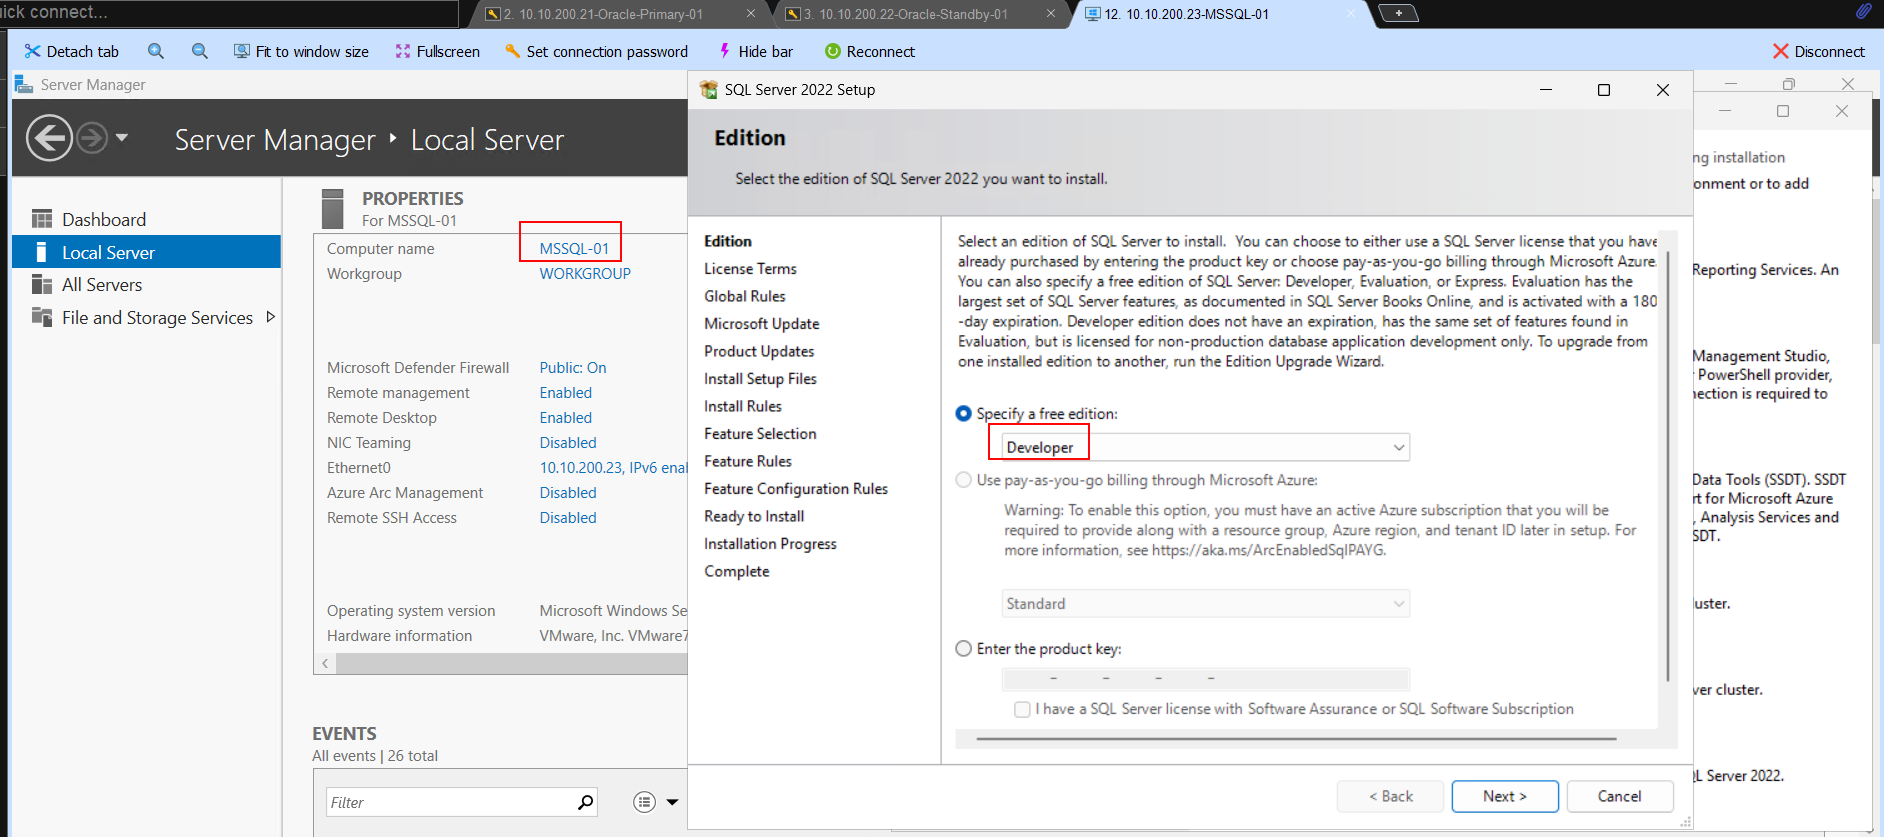Click Next in SQL Server Setup
Viewport: 1884px width, 837px height.
[x=1505, y=796]
